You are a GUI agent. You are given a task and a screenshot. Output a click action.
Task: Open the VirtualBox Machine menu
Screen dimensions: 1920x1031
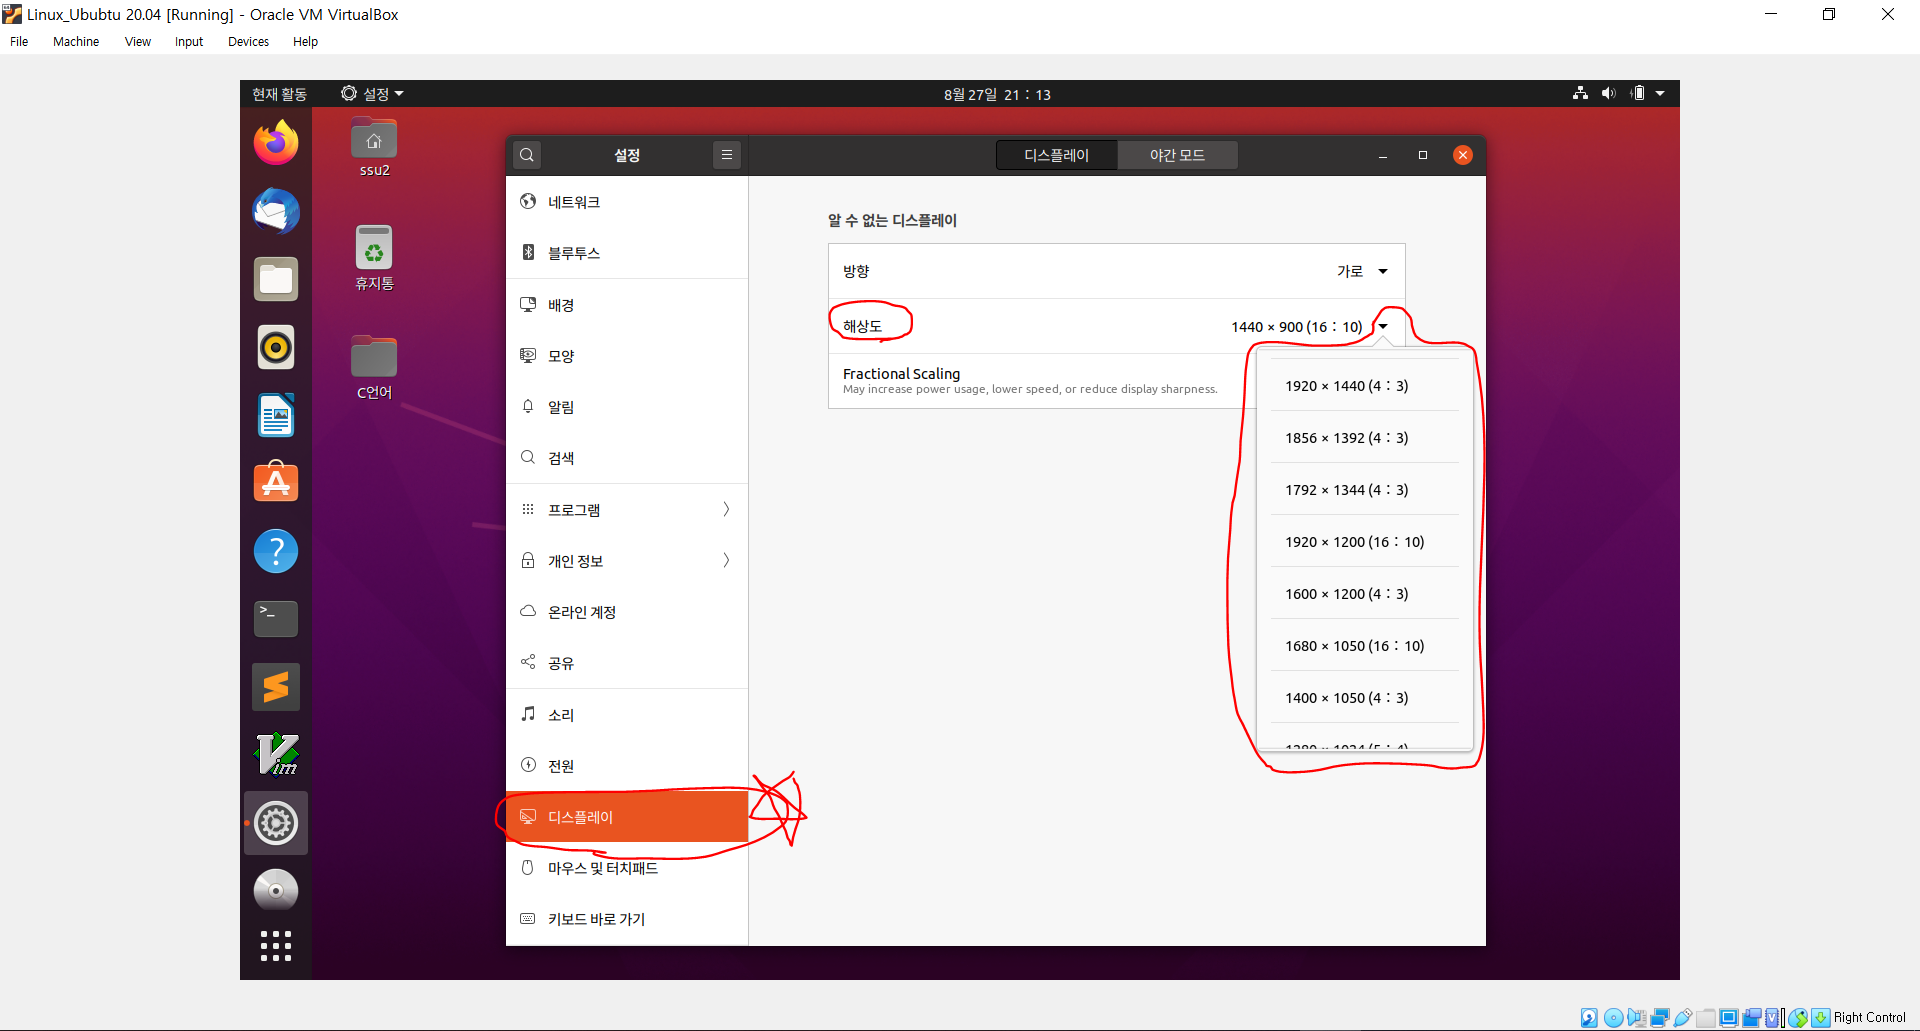76,42
